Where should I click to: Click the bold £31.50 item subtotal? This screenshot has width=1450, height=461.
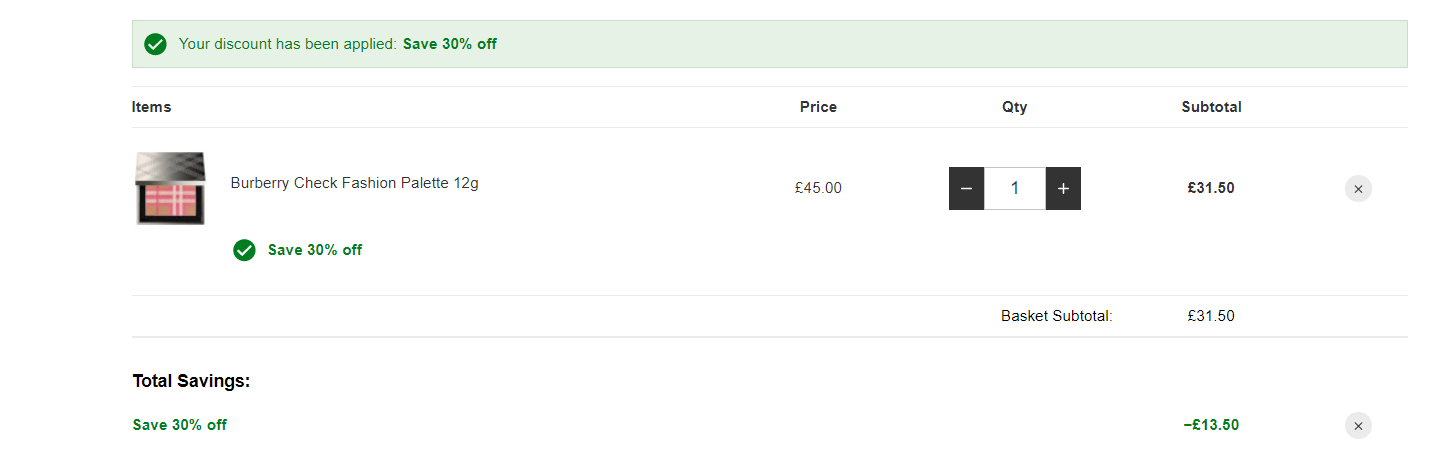coord(1211,188)
